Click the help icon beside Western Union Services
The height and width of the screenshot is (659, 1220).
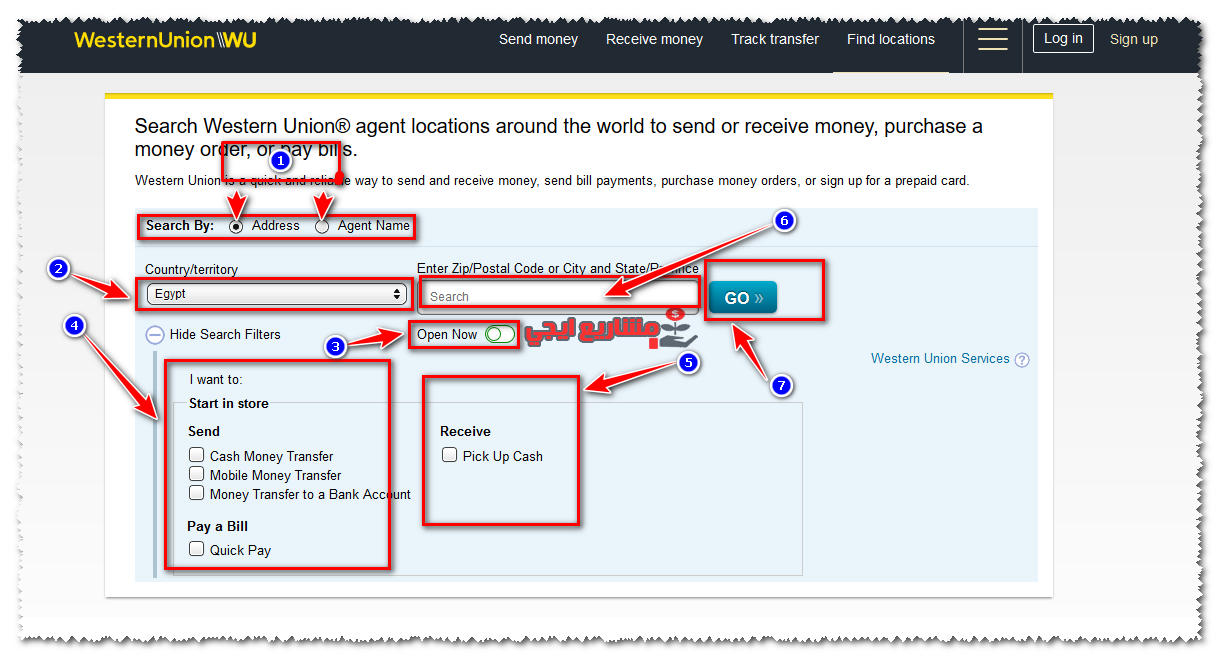coord(1022,360)
